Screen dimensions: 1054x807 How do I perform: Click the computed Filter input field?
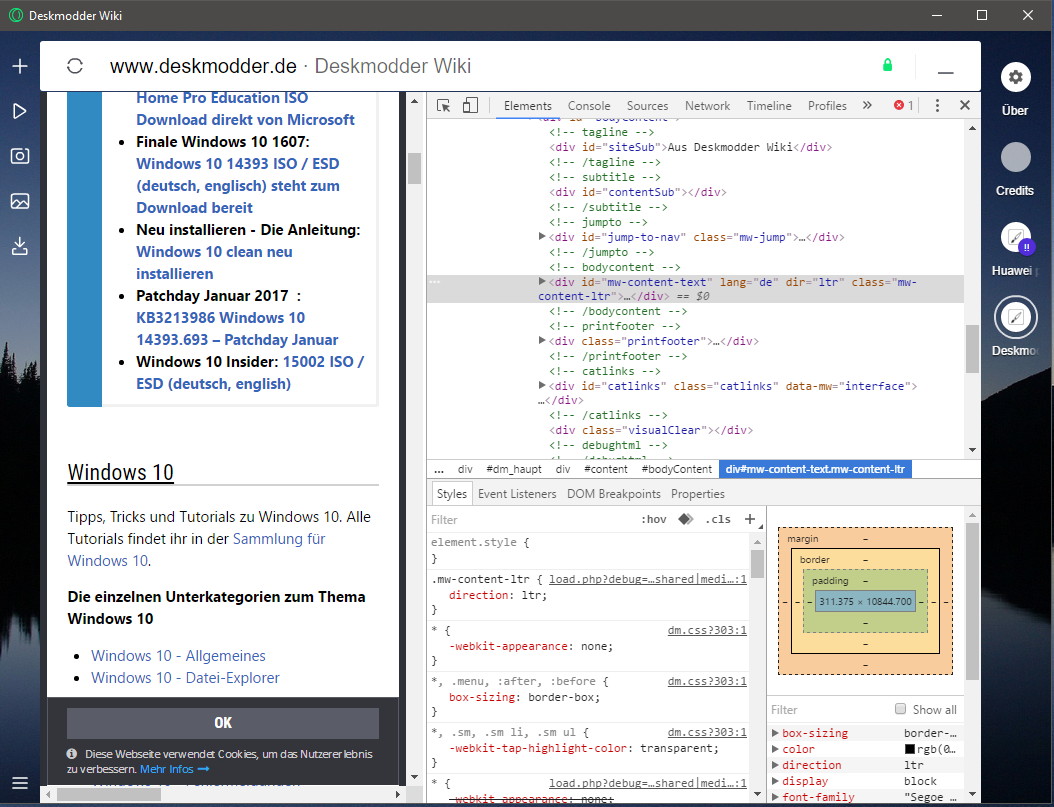pyautogui.click(x=830, y=710)
